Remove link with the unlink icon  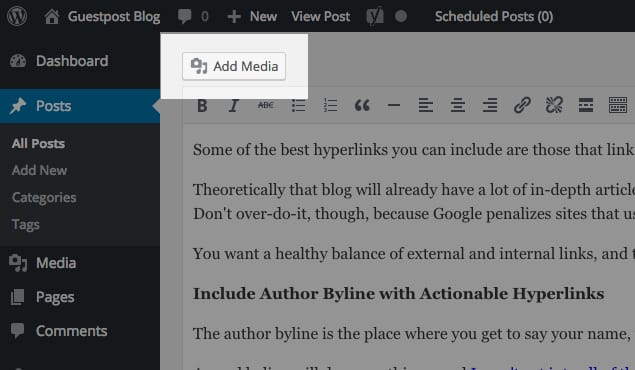point(554,105)
